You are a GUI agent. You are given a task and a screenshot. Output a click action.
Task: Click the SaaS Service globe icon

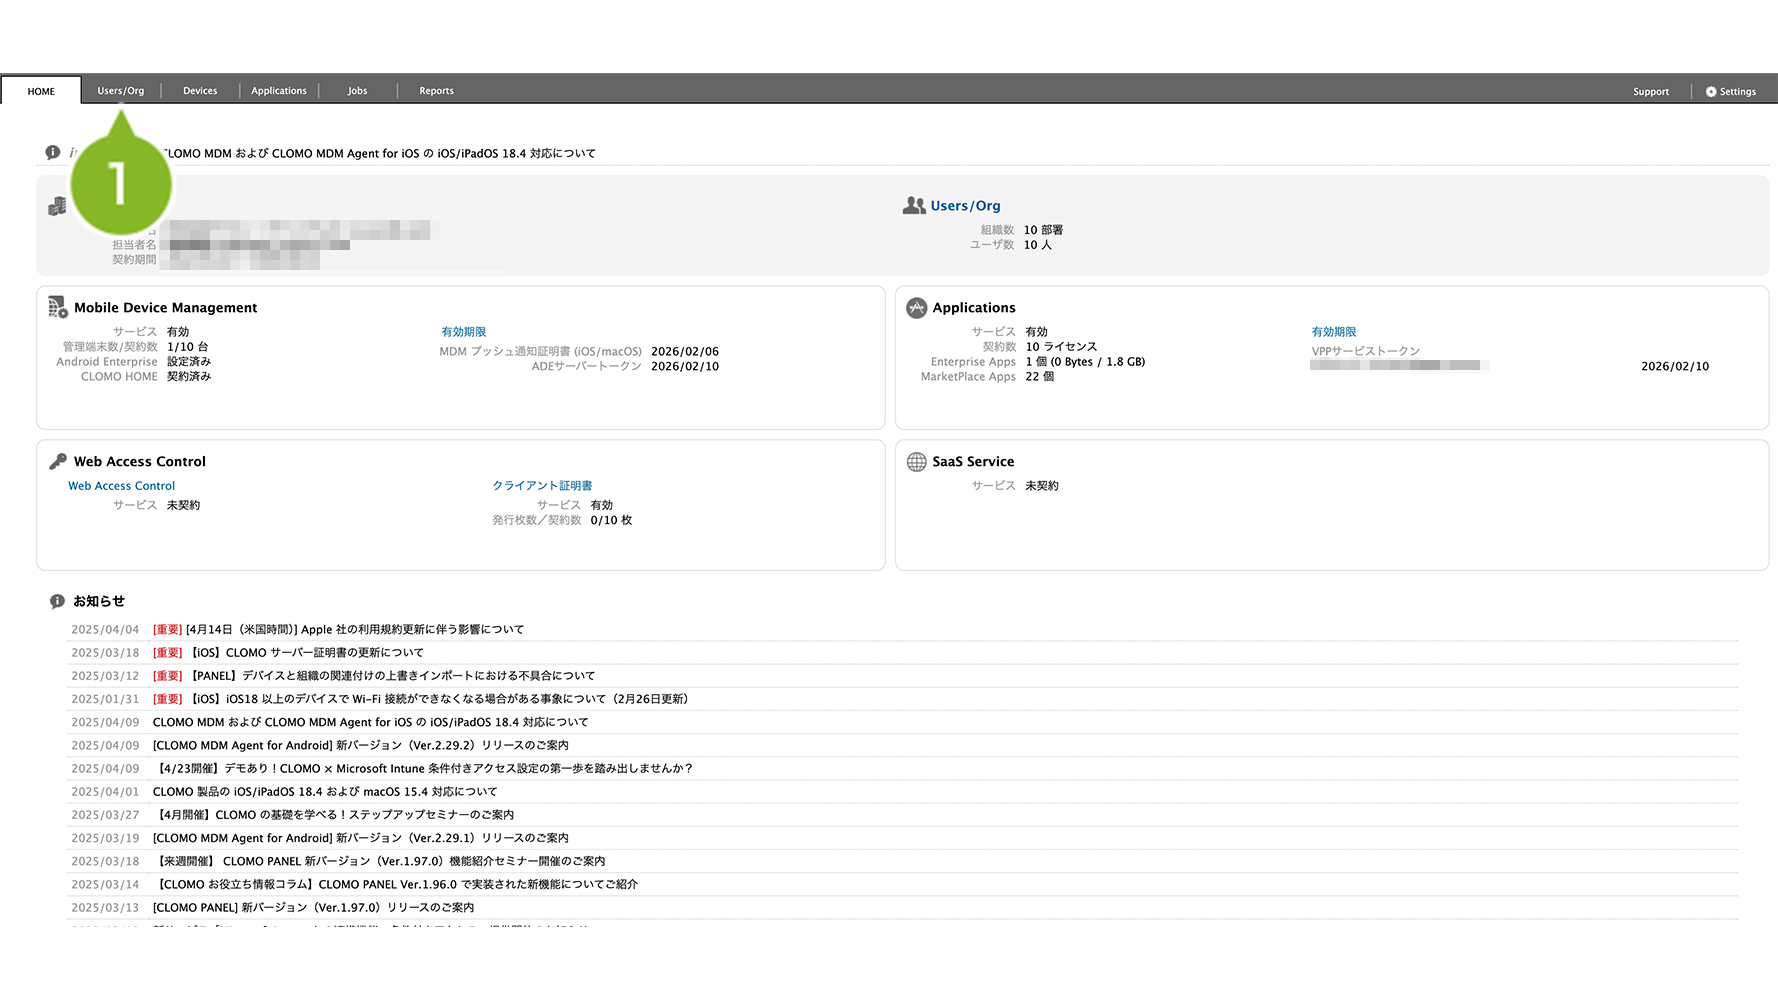(x=917, y=462)
